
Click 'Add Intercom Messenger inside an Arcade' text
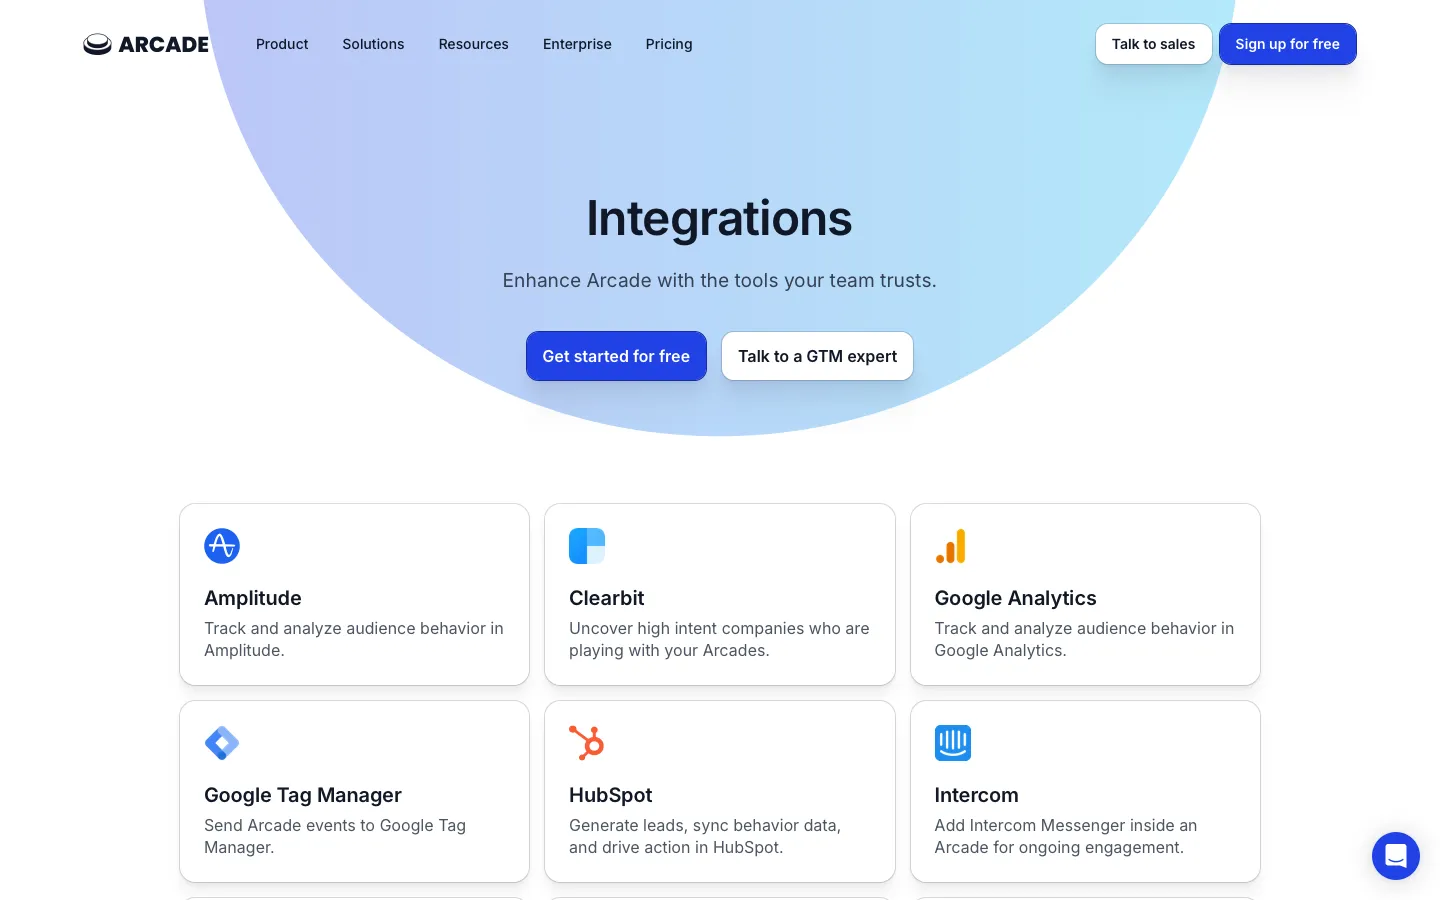click(1066, 836)
